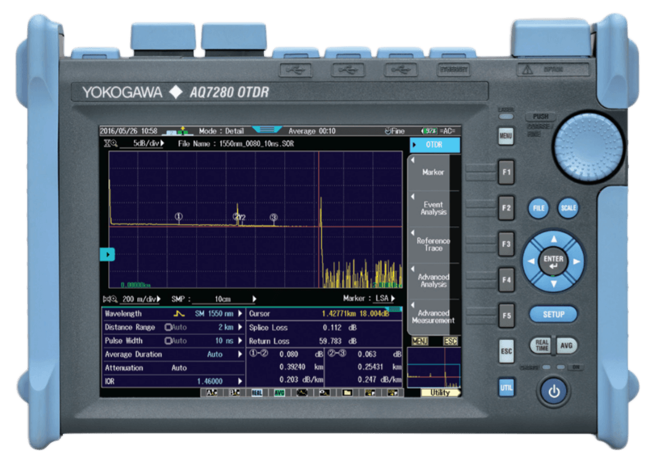Screen dimensions: 650x468
Task: Open the Advanced Analysis soft menu
Action: [433, 280]
